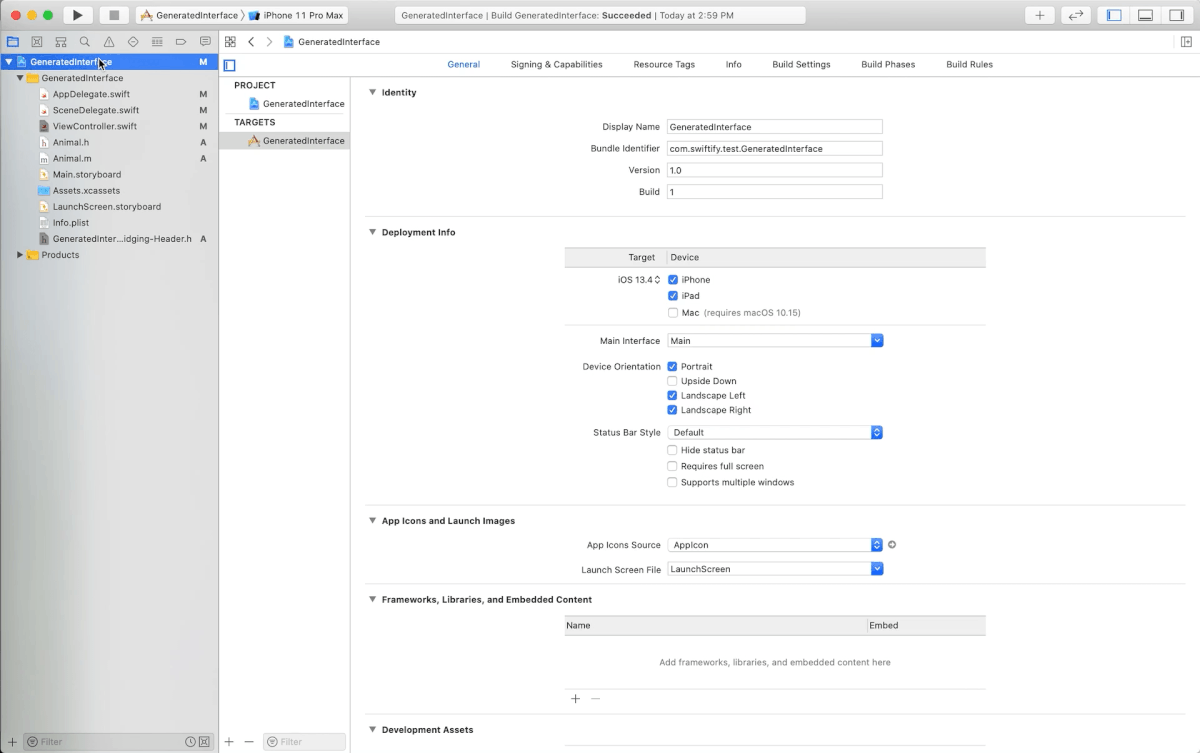Enable Upside Down orientation
This screenshot has width=1200, height=753.
[673, 381]
